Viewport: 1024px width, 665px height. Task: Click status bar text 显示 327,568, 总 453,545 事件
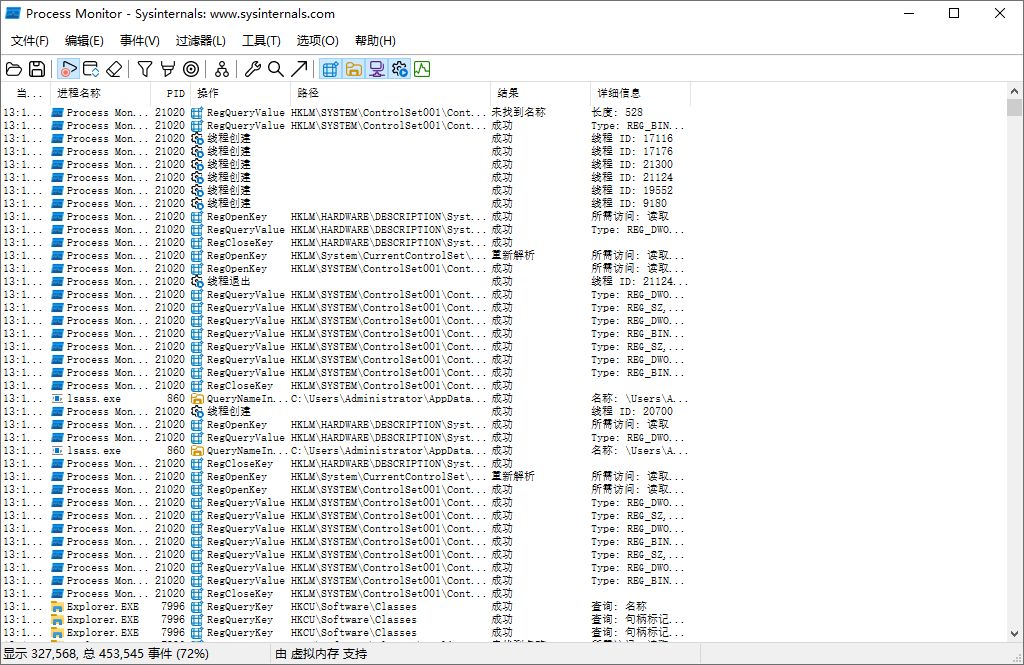[x=106, y=654]
